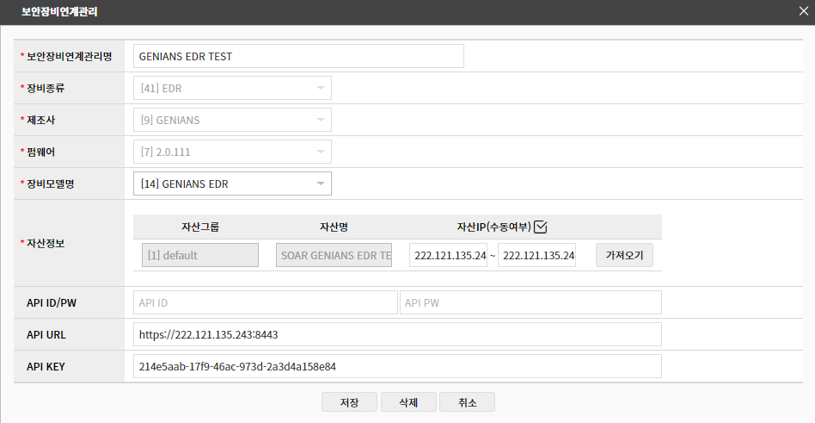
Task: Expand the 제조사 dropdown showing GENIANS
Action: (232, 120)
